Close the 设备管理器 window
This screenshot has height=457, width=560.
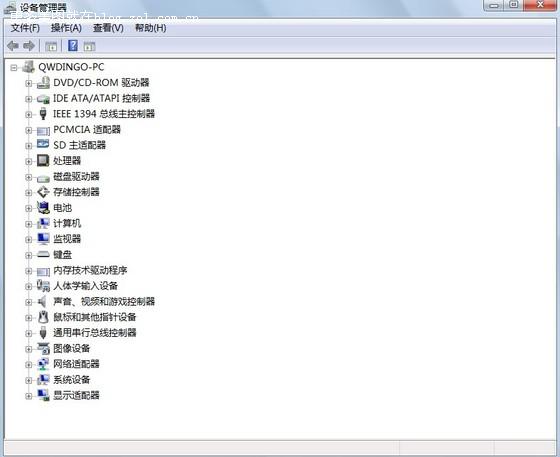point(540,5)
